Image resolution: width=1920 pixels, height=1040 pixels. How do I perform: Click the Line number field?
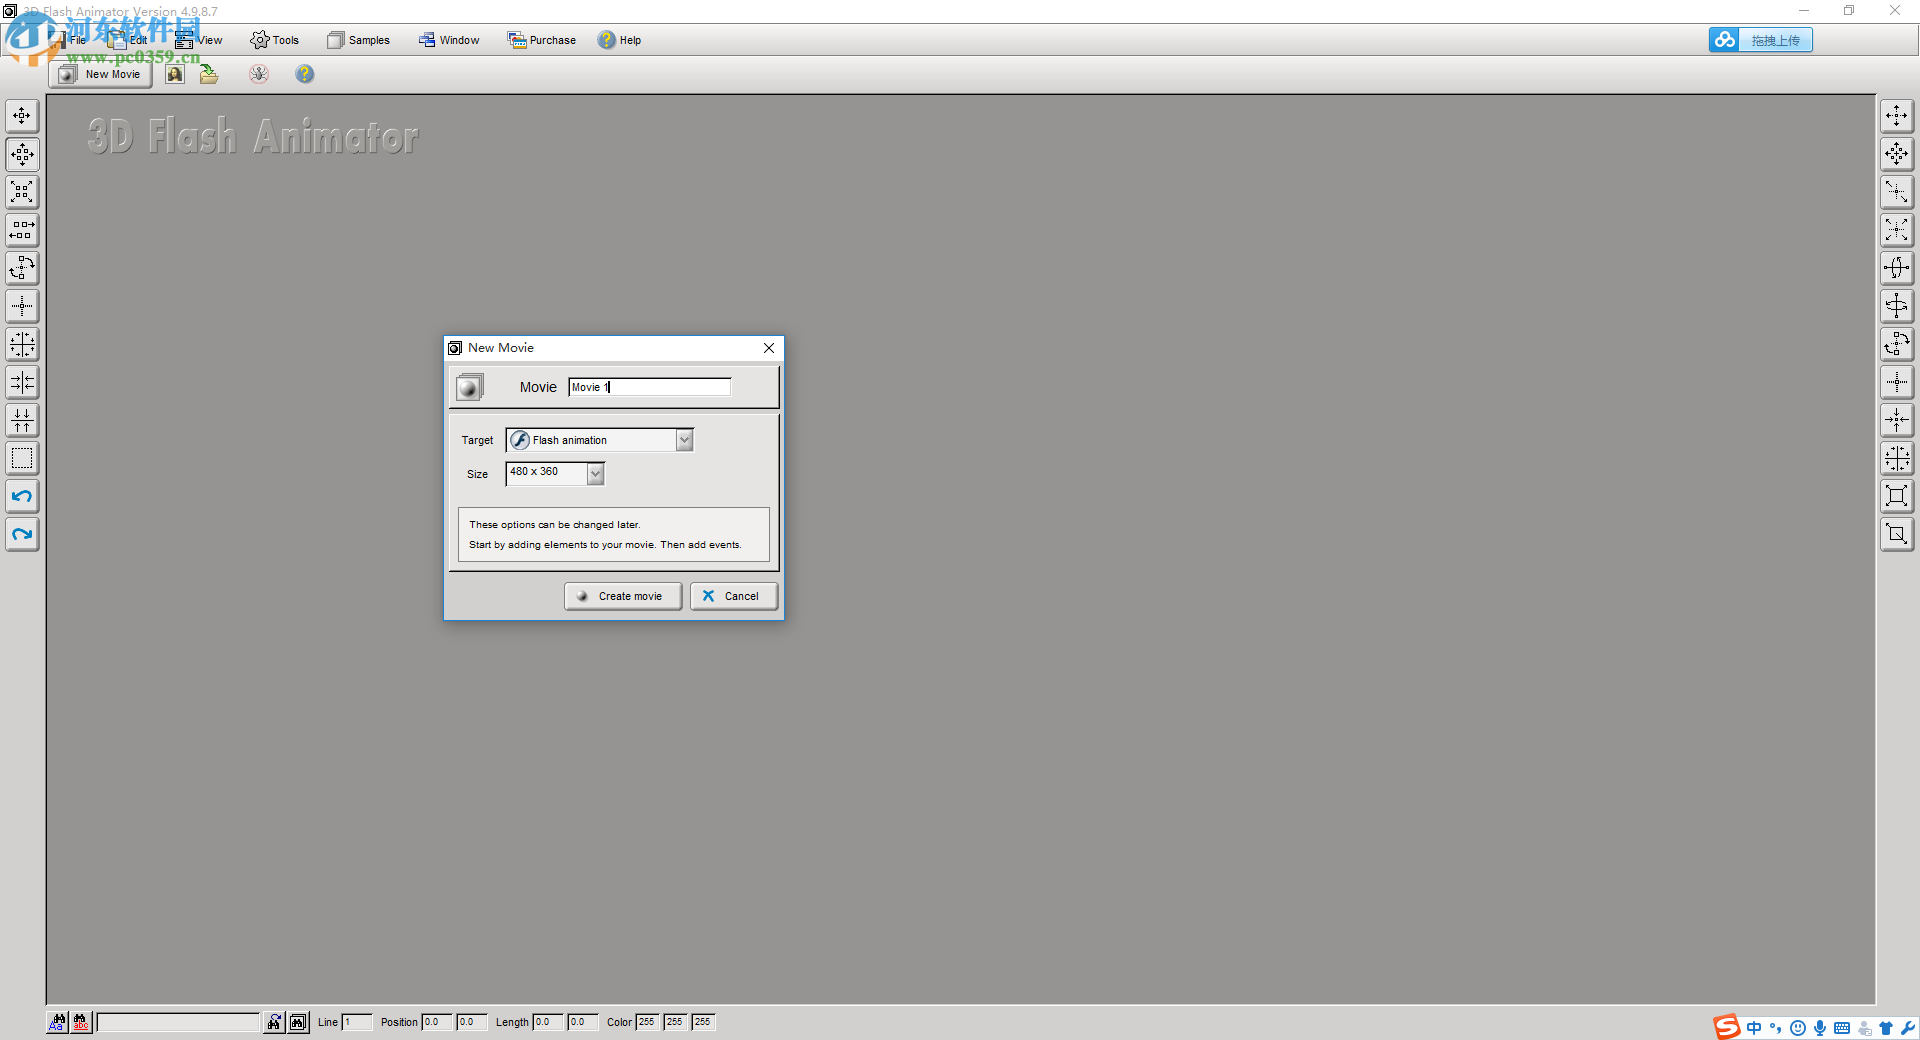[357, 1022]
